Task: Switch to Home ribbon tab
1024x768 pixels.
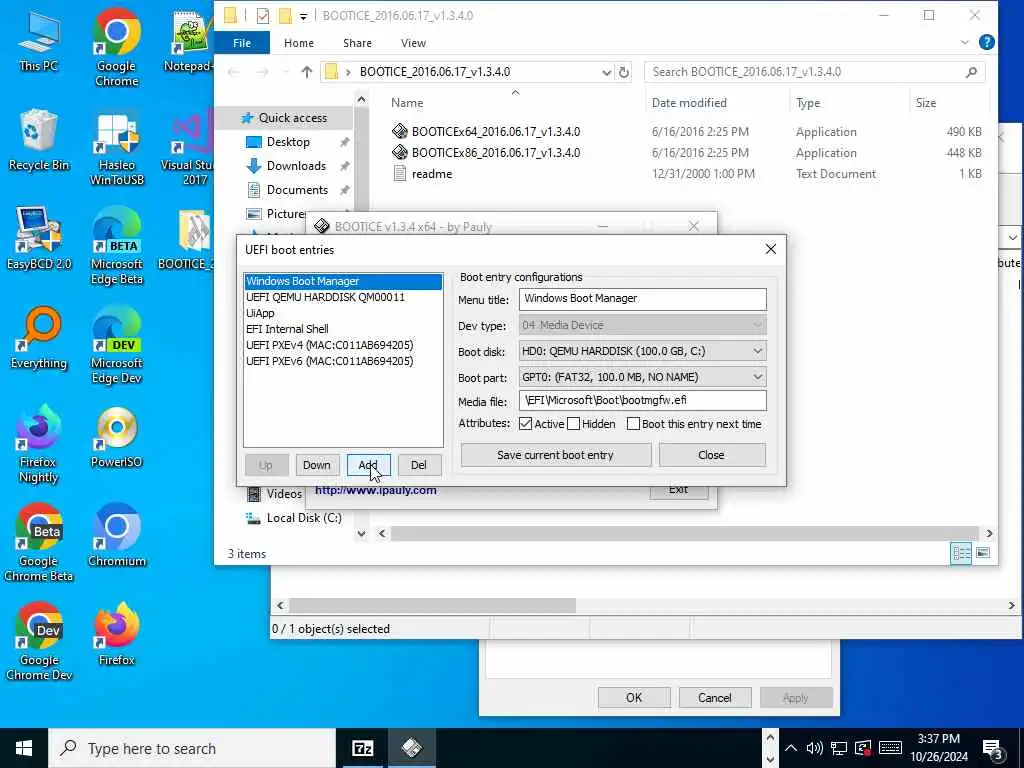Action: (x=299, y=42)
